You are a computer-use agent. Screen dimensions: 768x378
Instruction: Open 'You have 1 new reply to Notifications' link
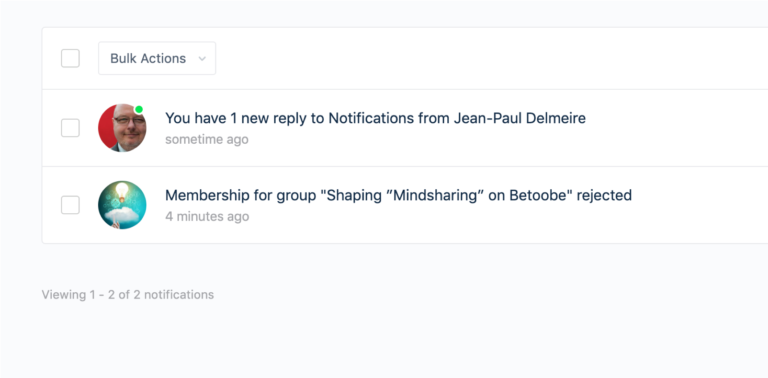(x=375, y=118)
